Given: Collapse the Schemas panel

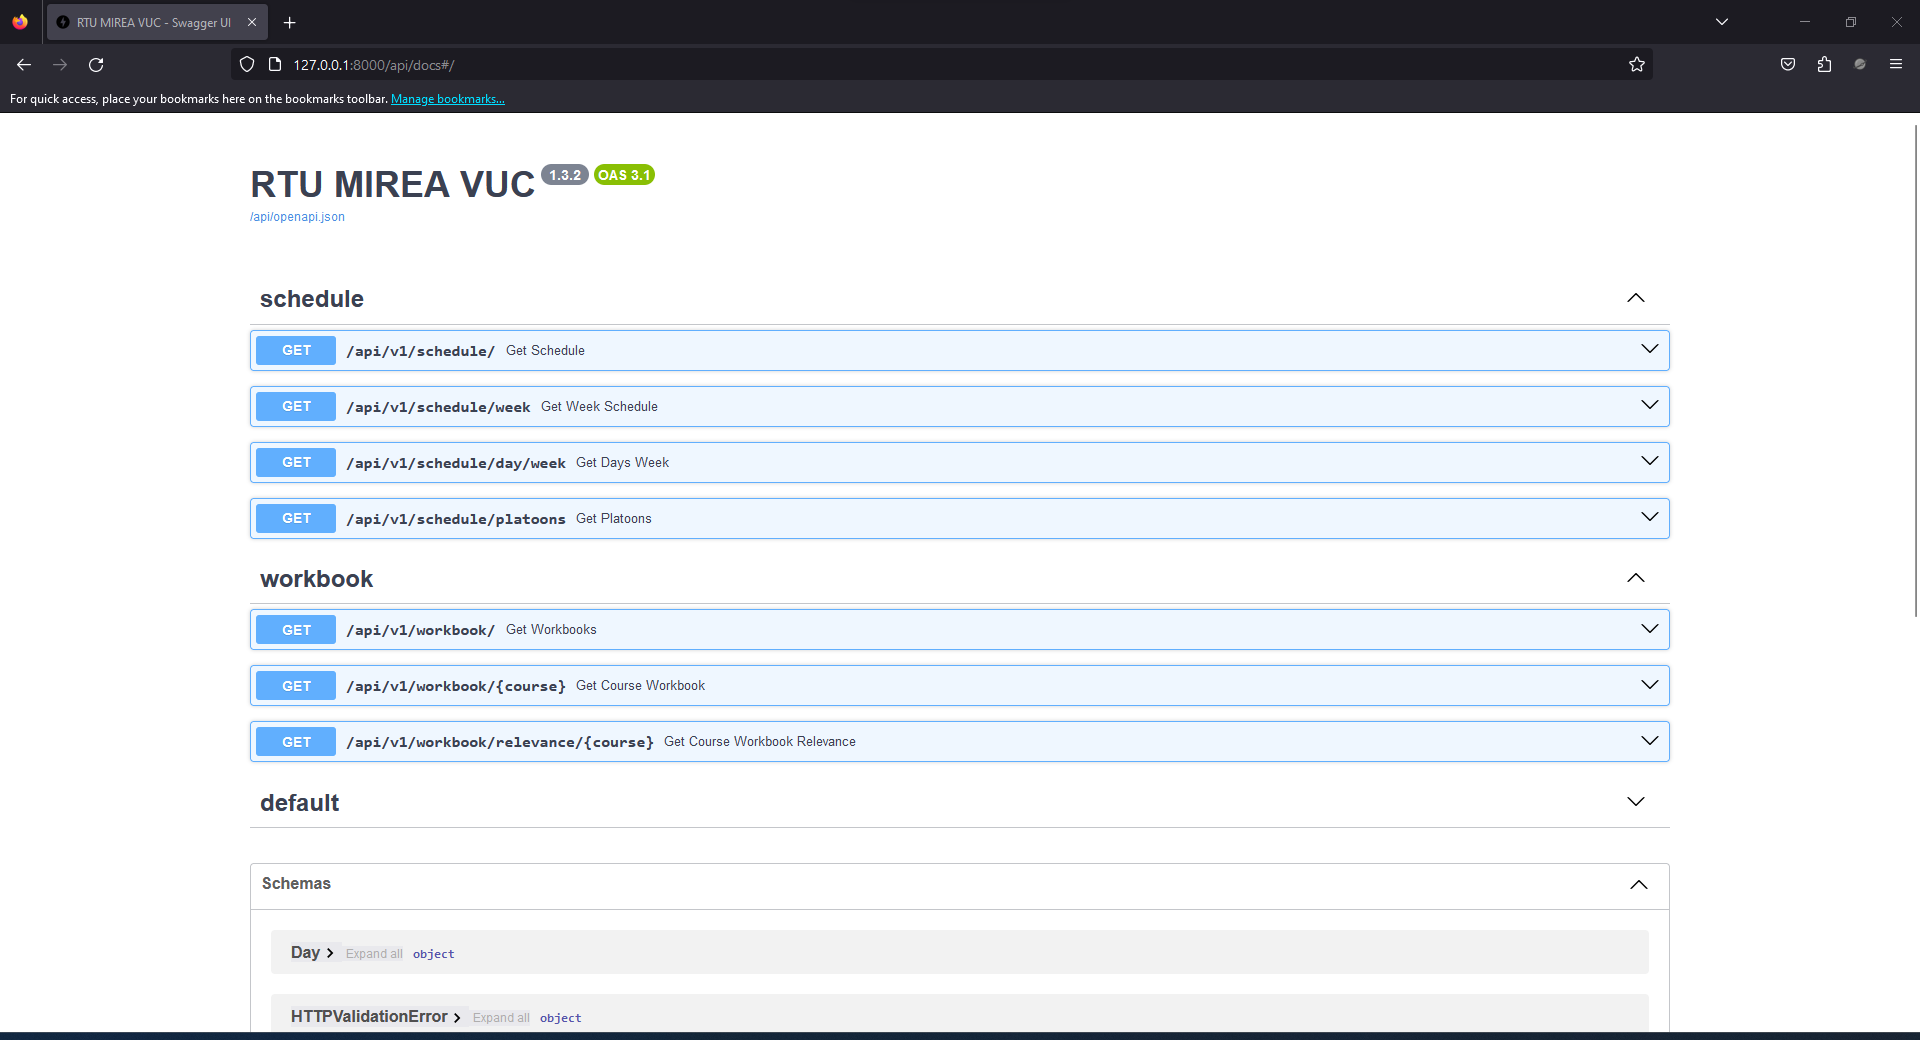Looking at the screenshot, I should point(1639,884).
